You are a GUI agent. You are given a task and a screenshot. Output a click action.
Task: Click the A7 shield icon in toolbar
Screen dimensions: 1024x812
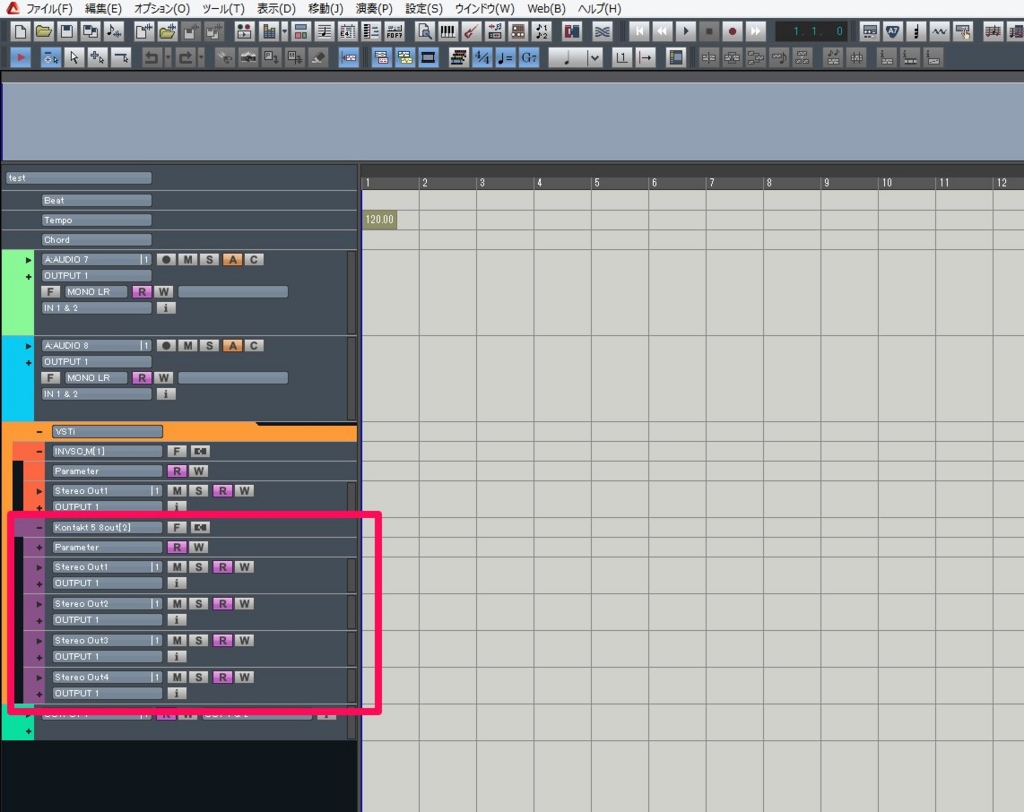point(893,32)
